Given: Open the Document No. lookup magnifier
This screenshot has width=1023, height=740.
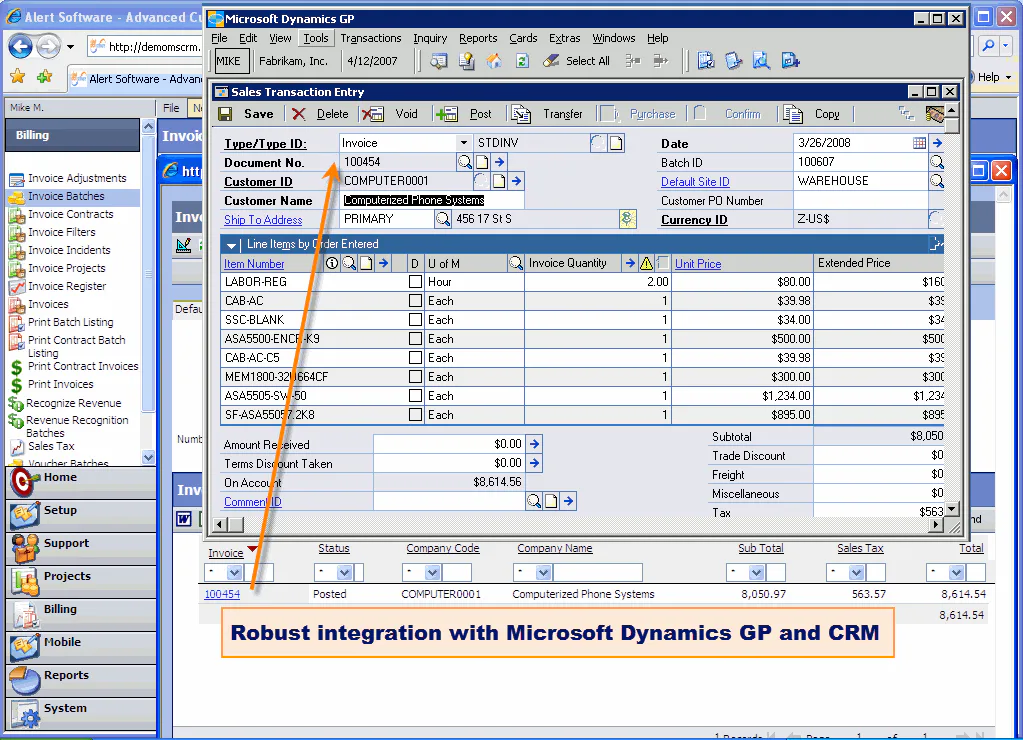Looking at the screenshot, I should (465, 162).
